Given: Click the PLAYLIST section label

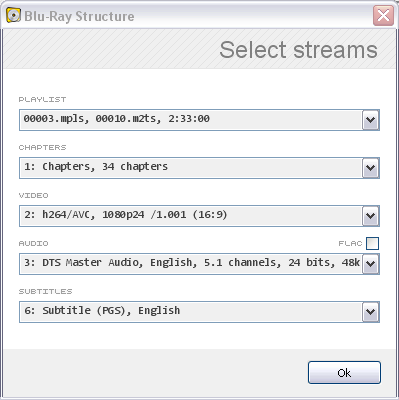Looking at the screenshot, I should [42, 99].
